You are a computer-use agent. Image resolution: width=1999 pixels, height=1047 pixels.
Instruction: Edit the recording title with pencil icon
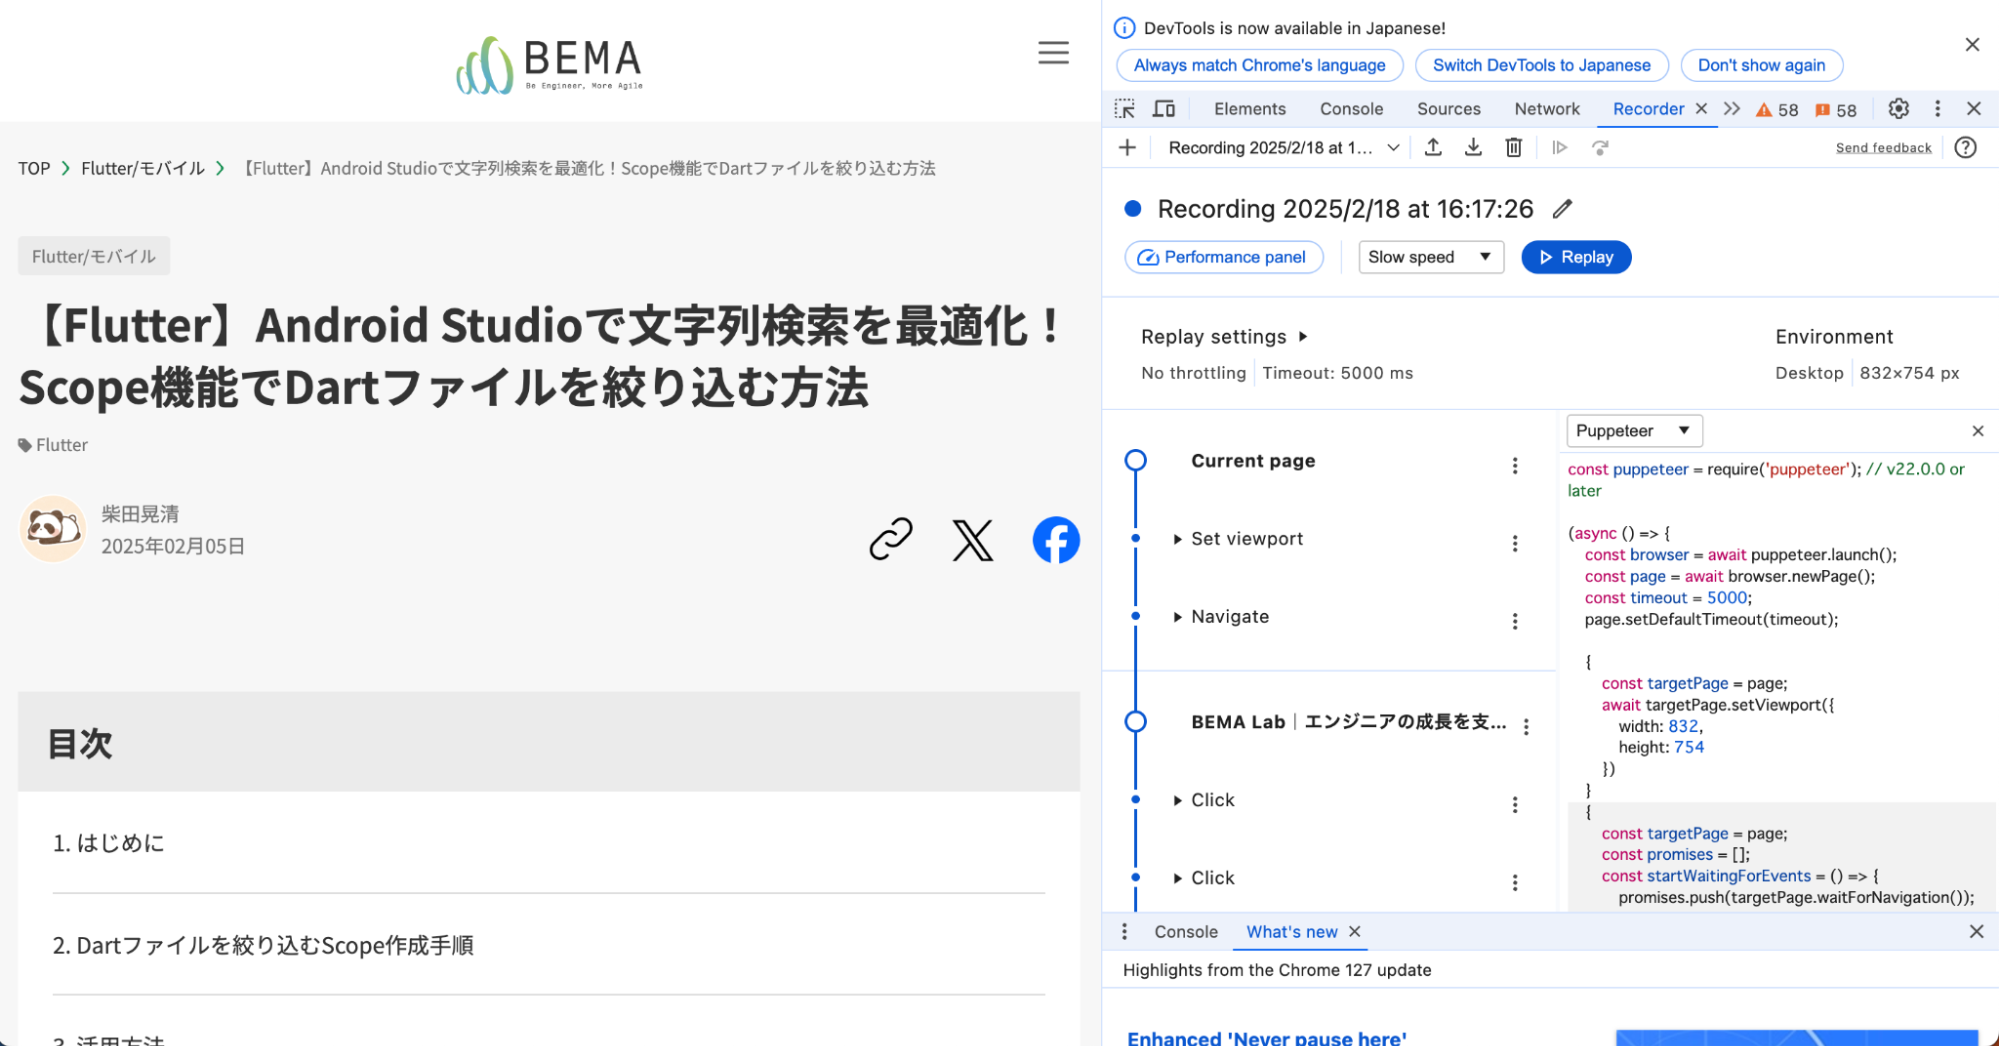[1562, 209]
